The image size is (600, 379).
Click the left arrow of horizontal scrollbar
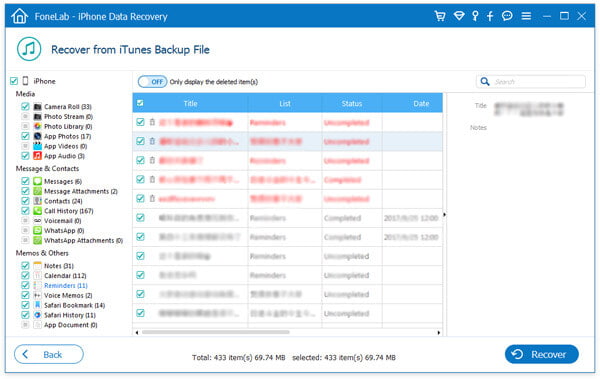tap(137, 333)
